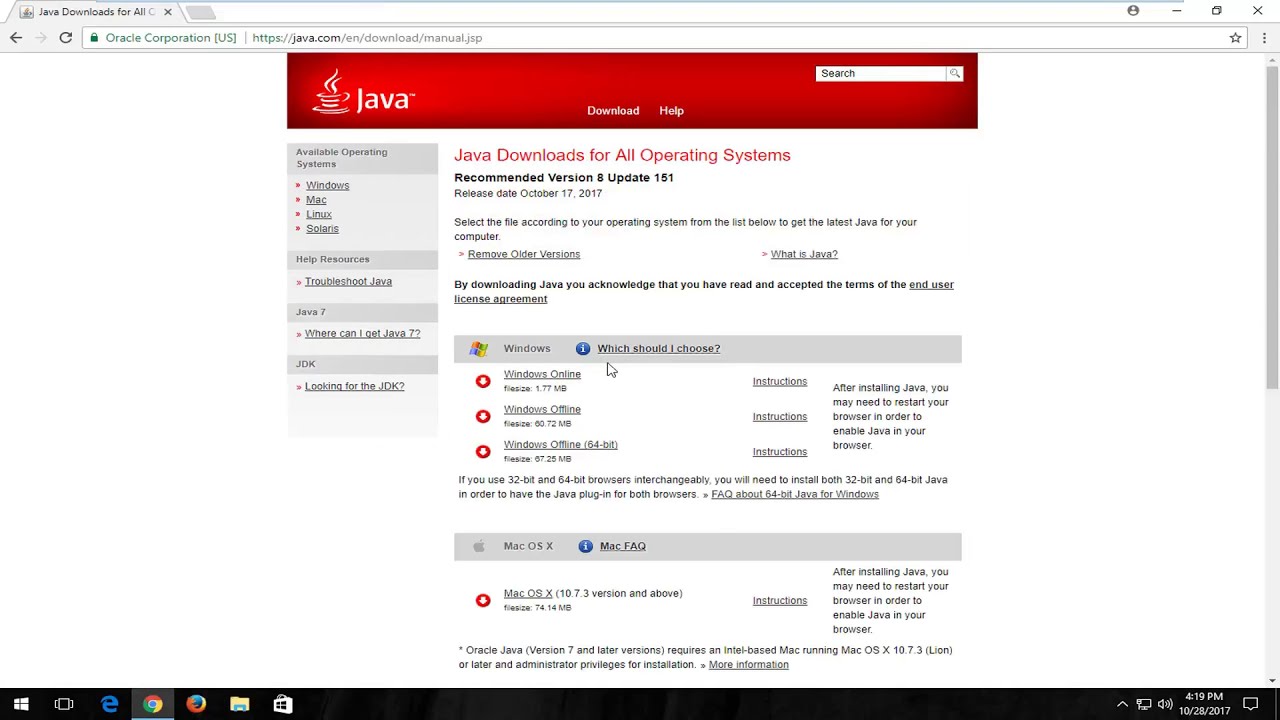This screenshot has height=720, width=1280.
Task: Click the search magnifier icon
Action: pos(954,73)
